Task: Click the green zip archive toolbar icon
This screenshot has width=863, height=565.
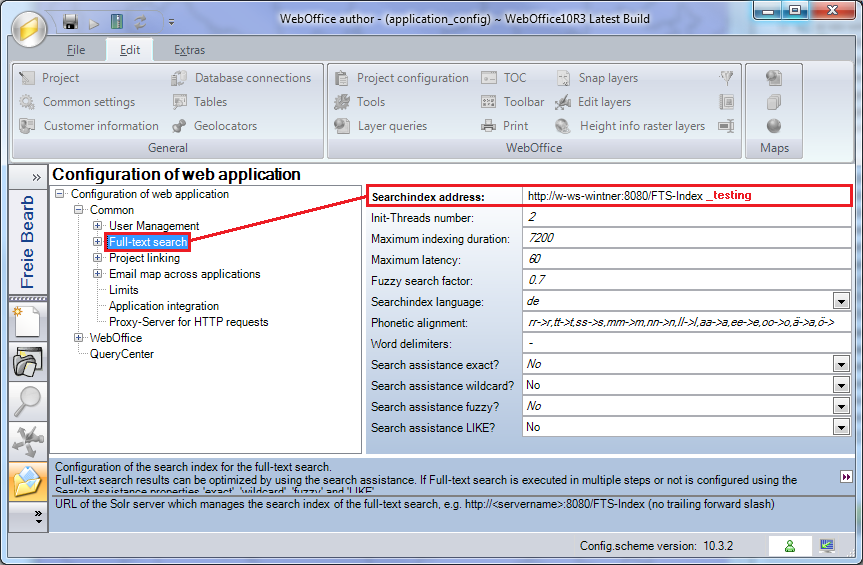Action: pos(117,22)
